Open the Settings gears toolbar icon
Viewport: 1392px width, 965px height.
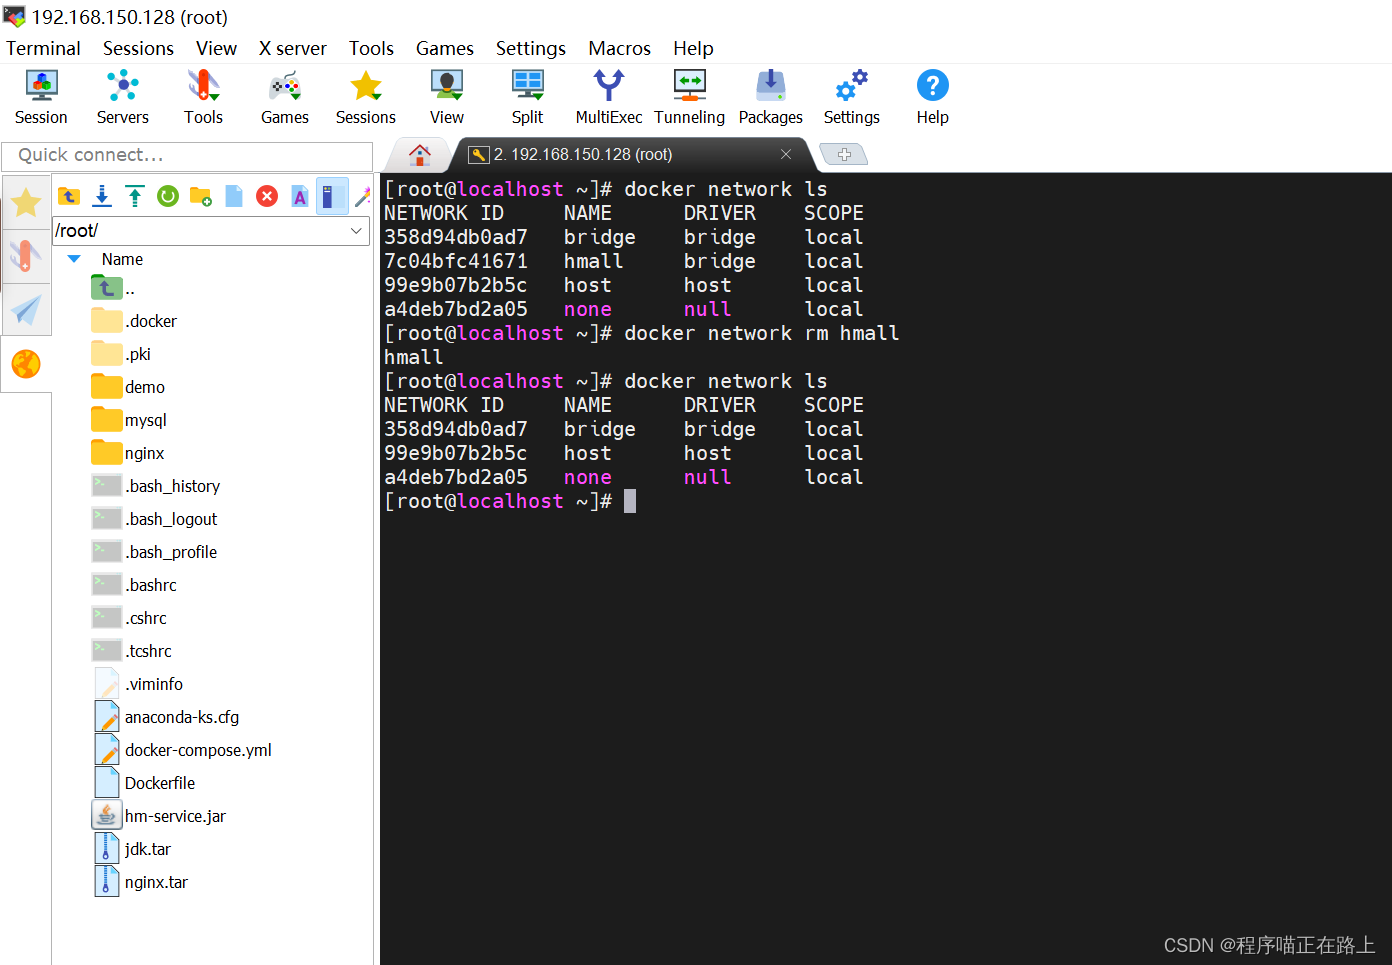pos(851,97)
